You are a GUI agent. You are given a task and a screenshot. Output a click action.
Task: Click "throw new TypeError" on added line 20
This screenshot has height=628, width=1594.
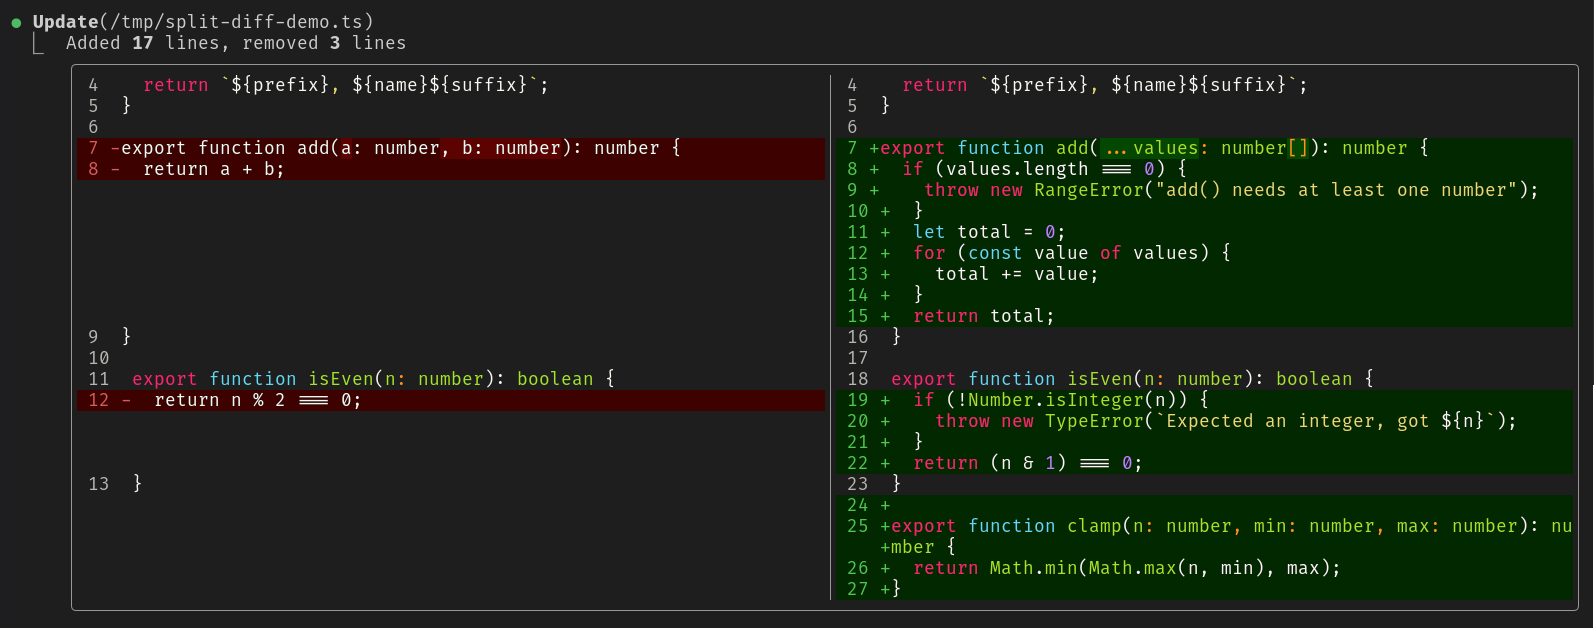click(1040, 421)
